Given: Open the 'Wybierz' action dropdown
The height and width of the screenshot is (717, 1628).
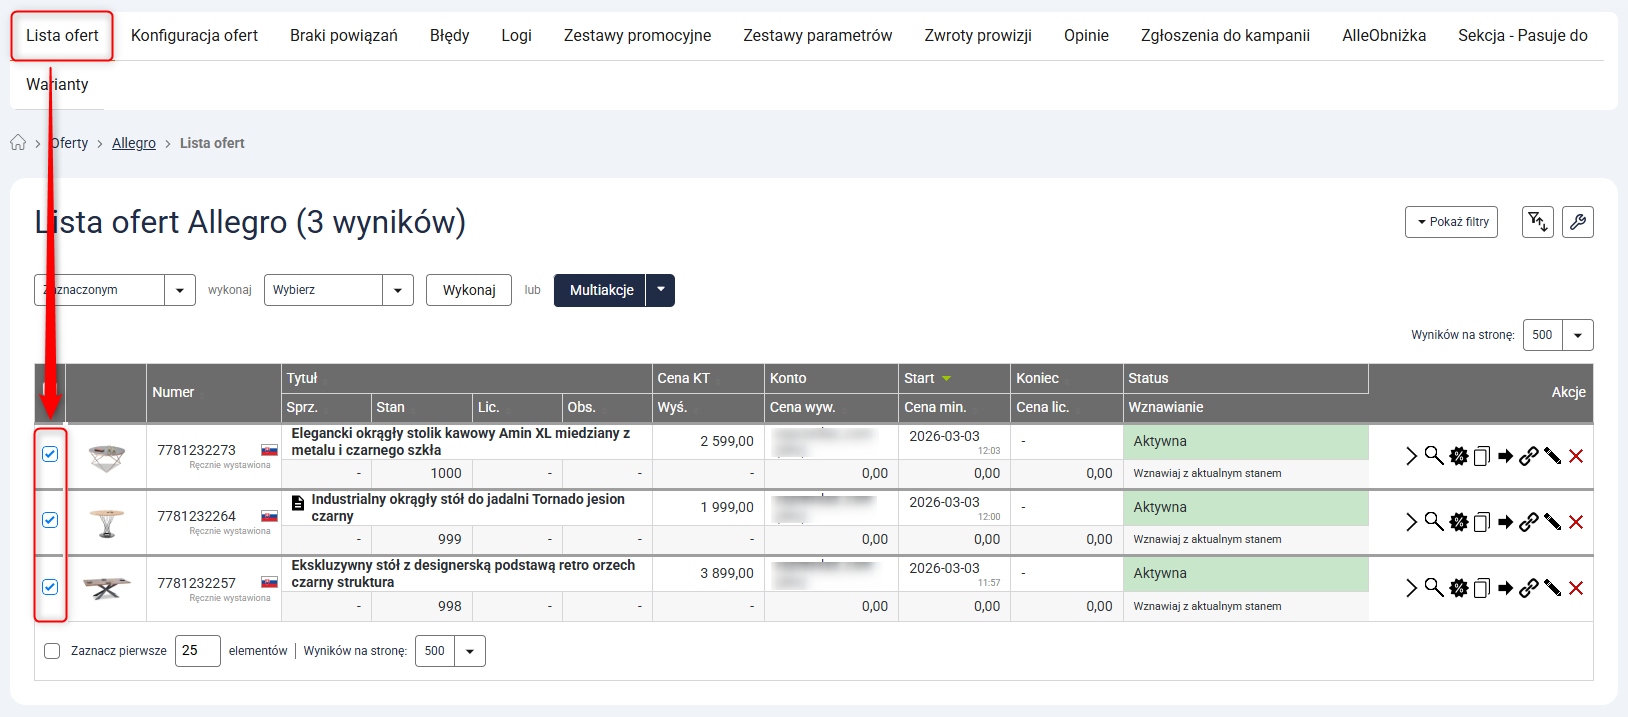Looking at the screenshot, I should point(338,290).
